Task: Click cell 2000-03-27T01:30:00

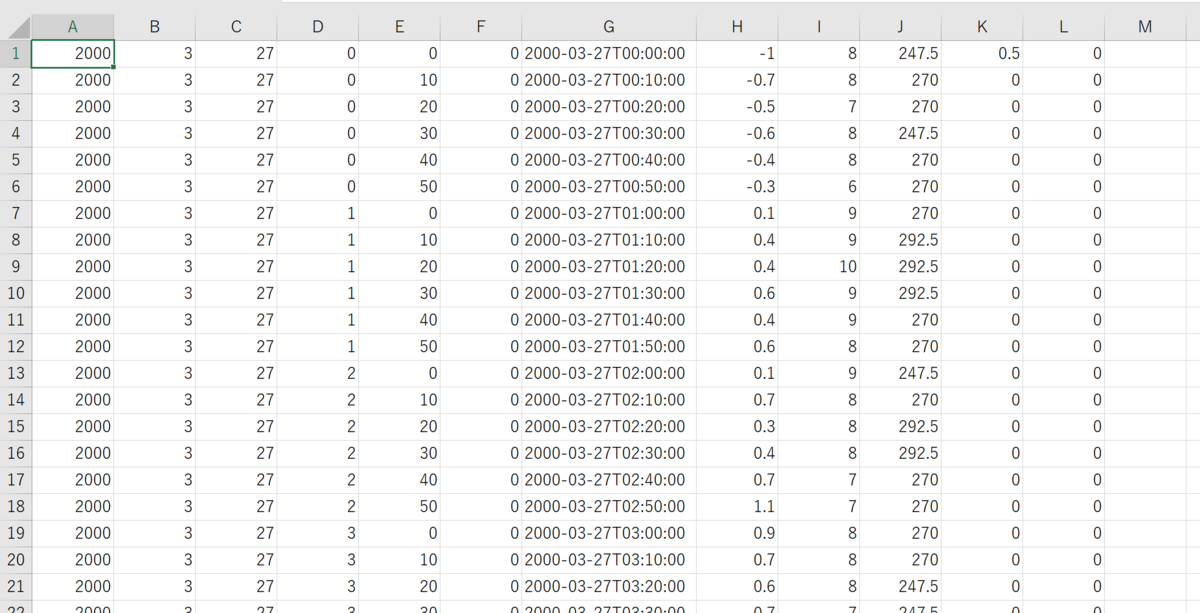Action: click(x=609, y=293)
